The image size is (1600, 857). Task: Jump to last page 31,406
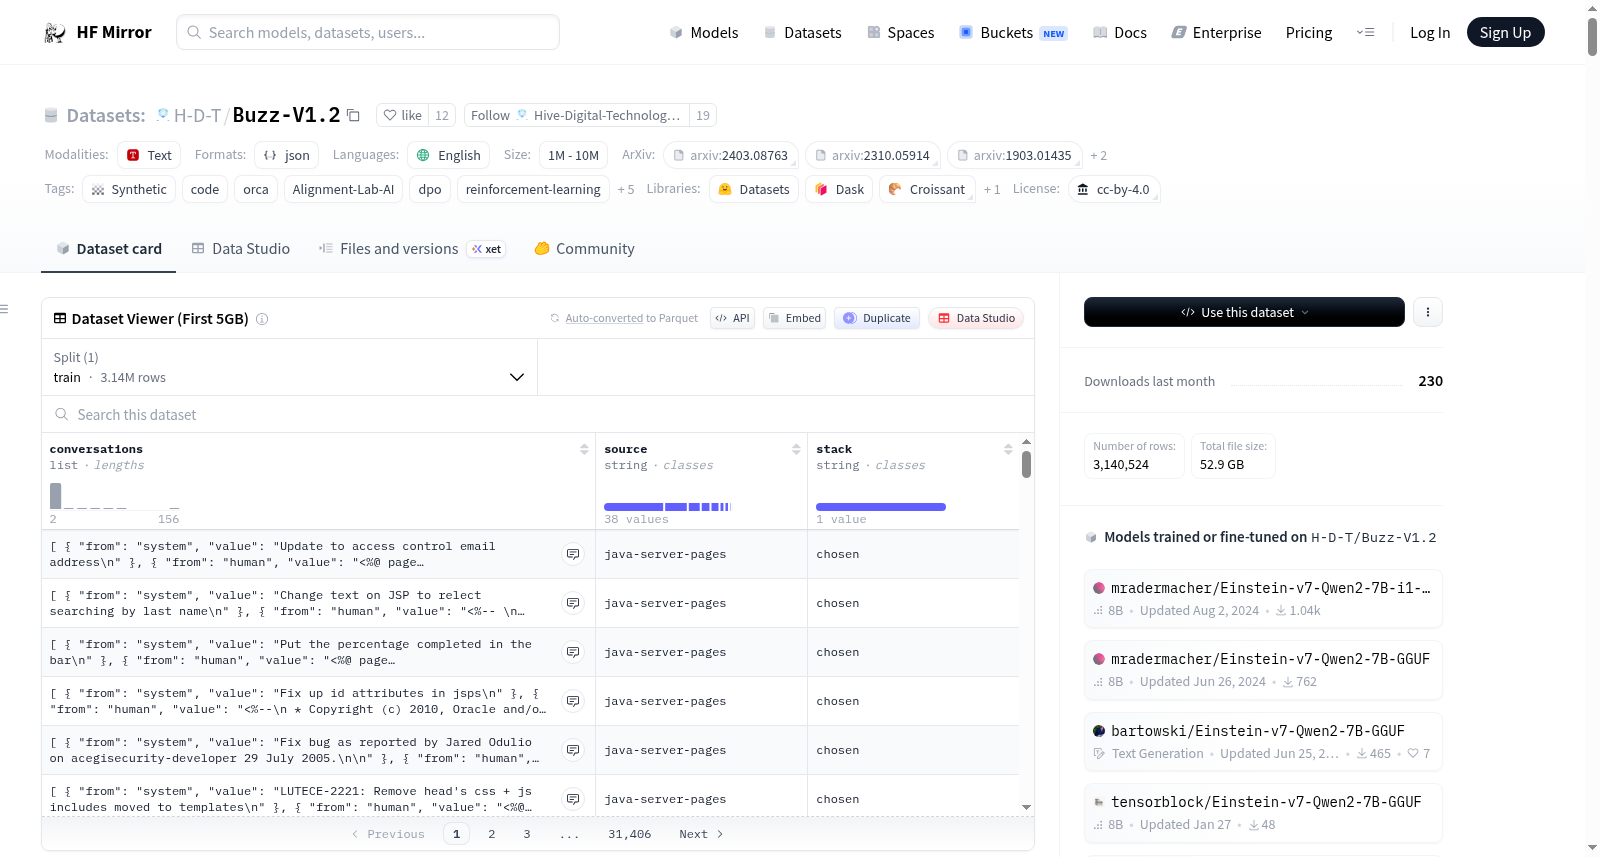point(630,834)
